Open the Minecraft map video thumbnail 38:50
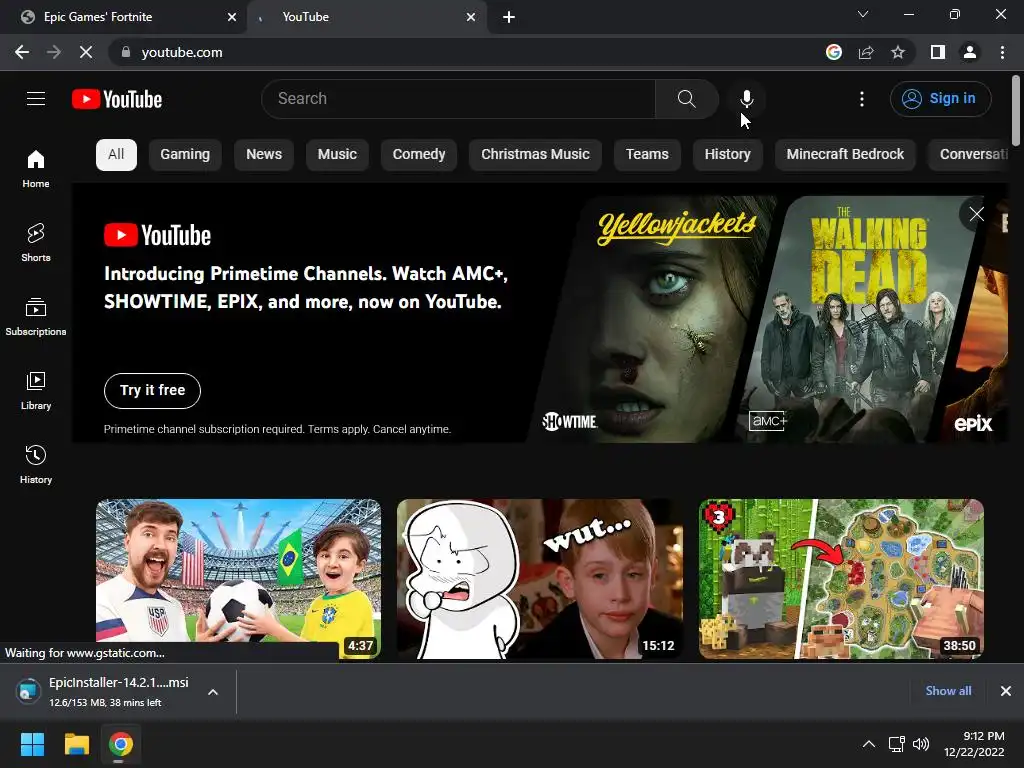Viewport: 1024px width, 768px height. [841, 579]
